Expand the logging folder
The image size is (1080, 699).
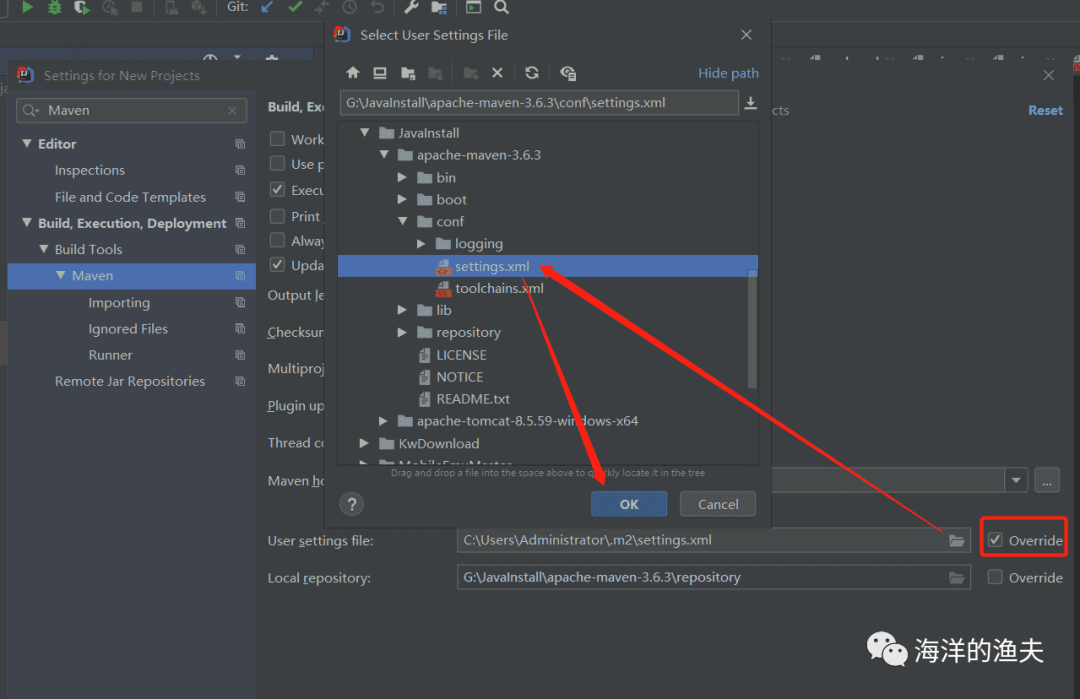coord(422,243)
